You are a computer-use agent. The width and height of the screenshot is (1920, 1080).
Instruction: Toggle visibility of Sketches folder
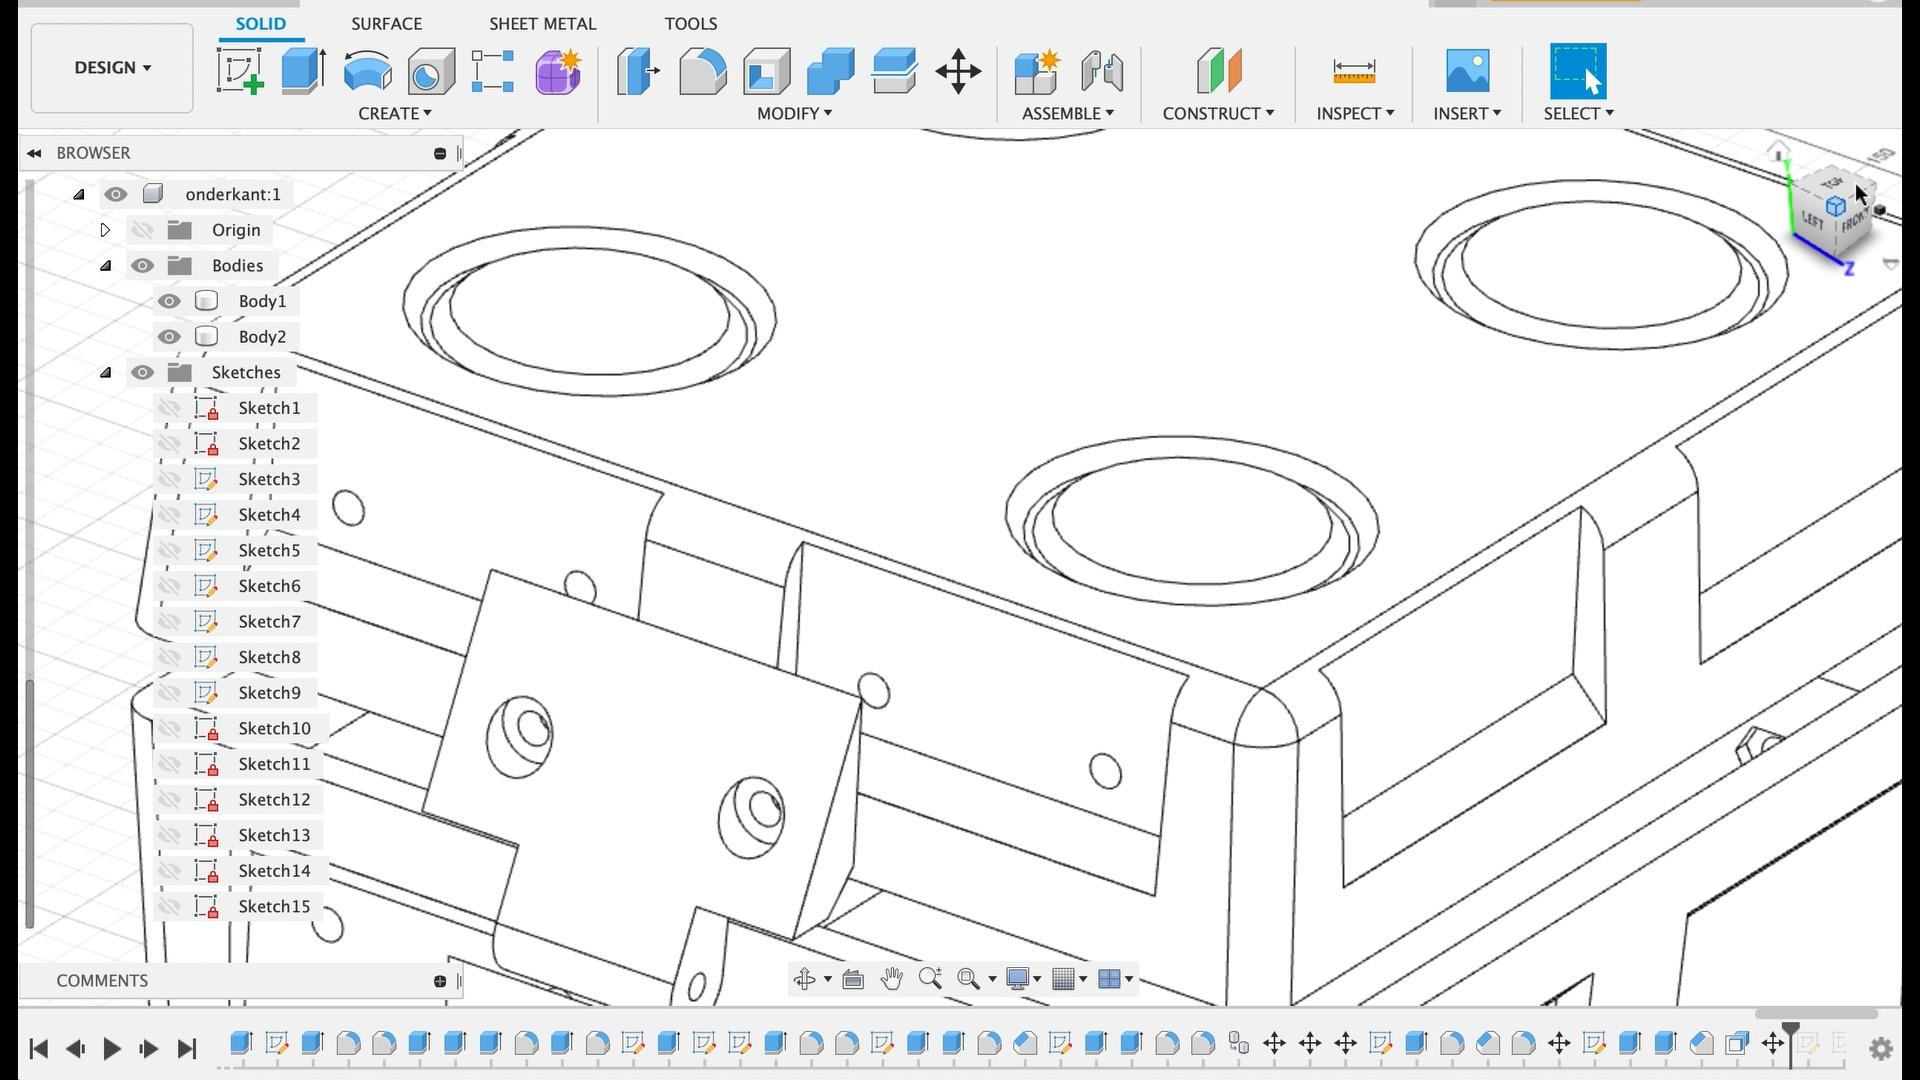pos(142,371)
